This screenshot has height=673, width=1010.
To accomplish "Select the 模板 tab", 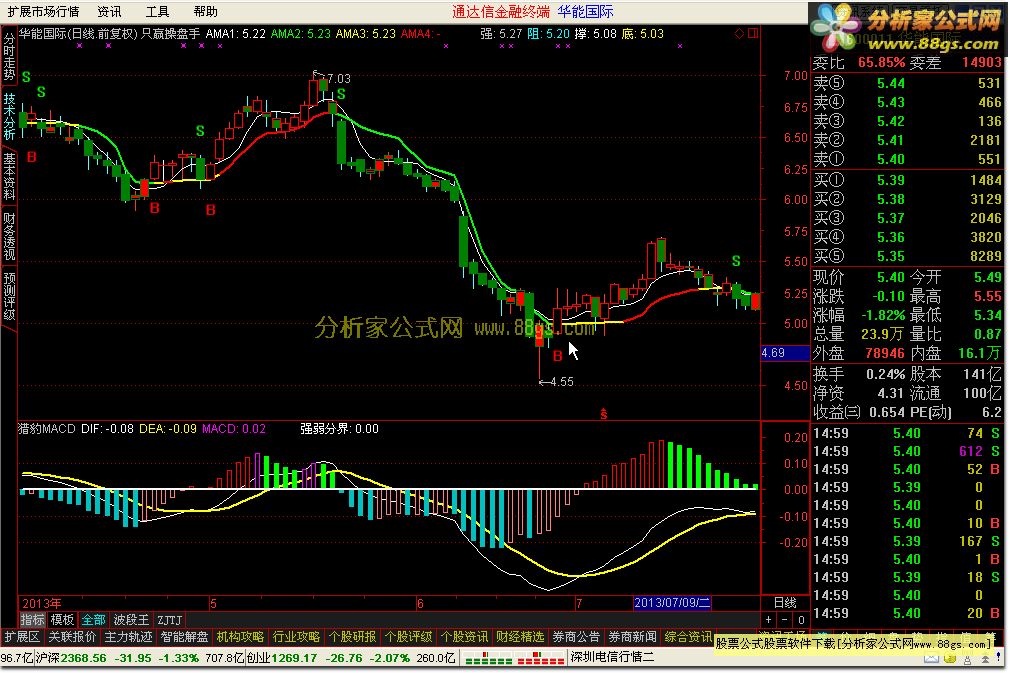I will 62,620.
